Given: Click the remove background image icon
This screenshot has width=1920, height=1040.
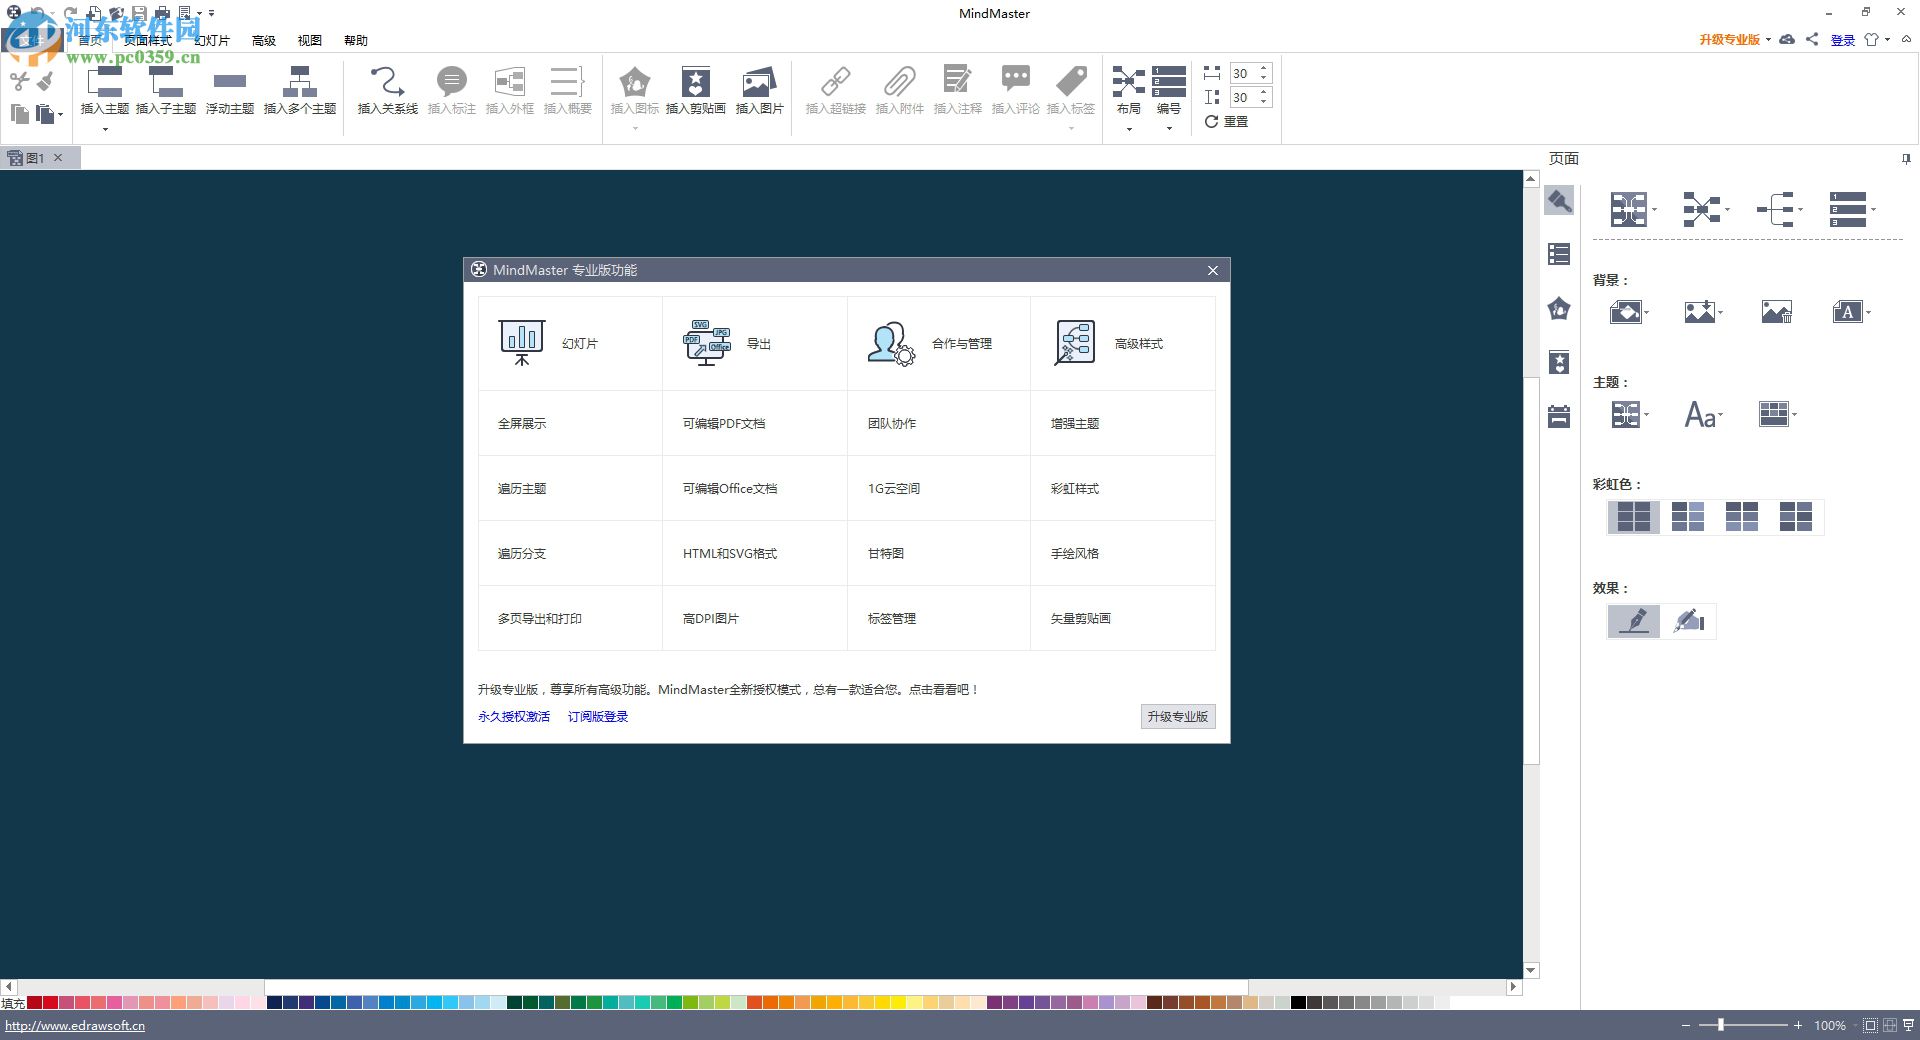Looking at the screenshot, I should (1776, 312).
